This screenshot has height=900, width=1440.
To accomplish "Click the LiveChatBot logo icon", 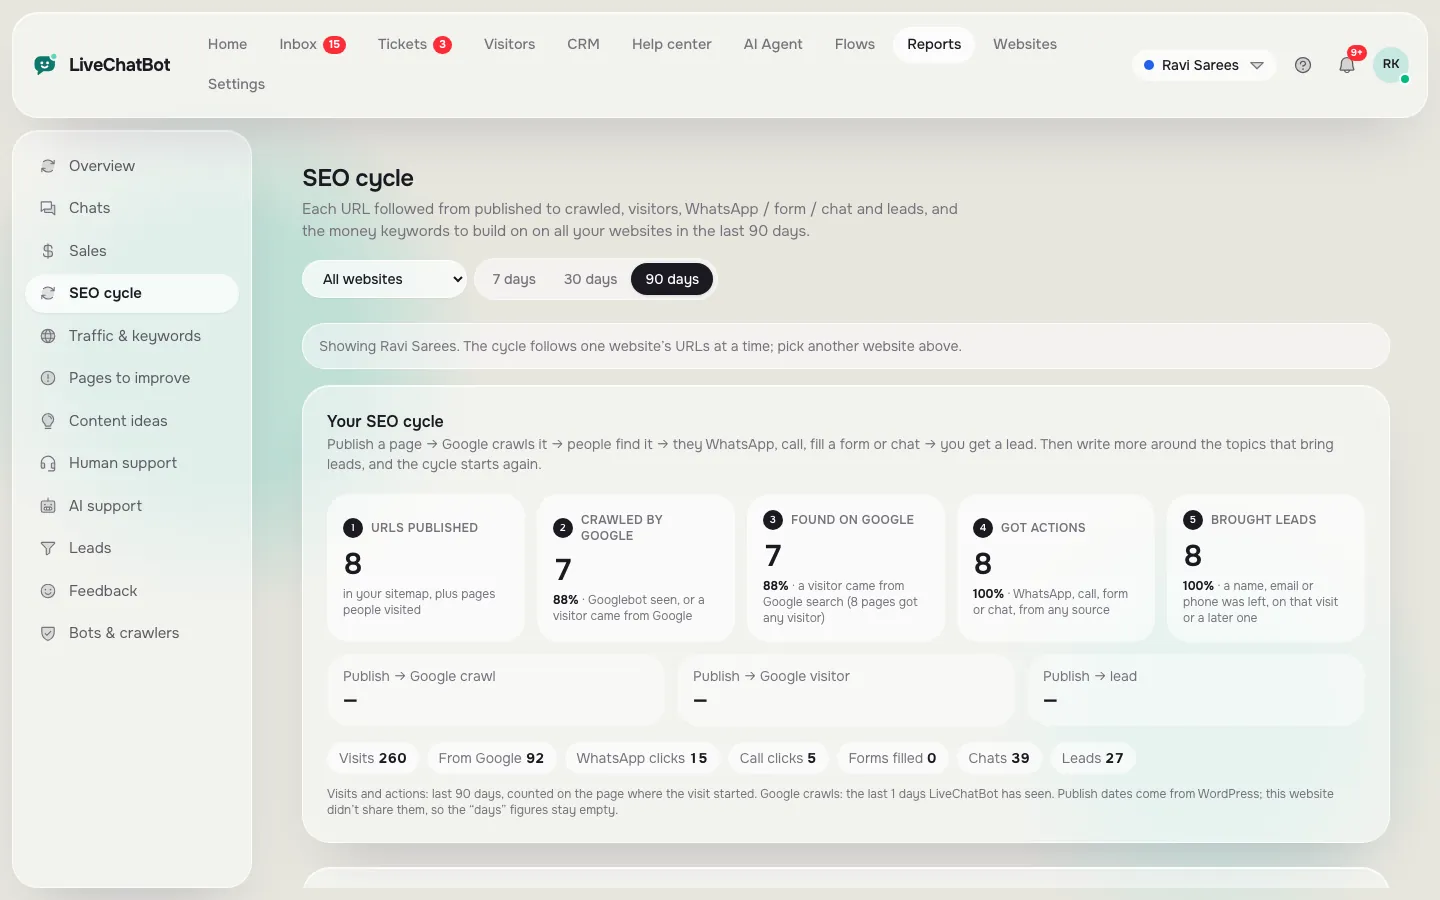I will coord(45,65).
